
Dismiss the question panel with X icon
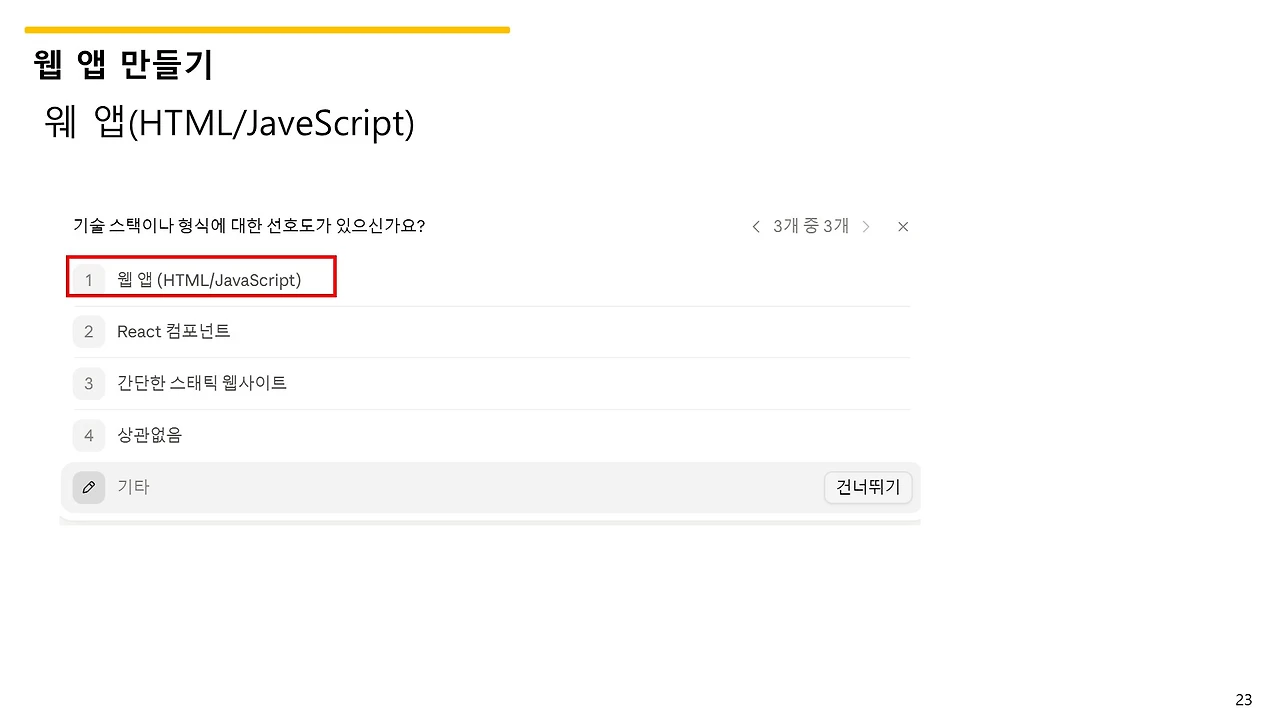click(x=903, y=227)
